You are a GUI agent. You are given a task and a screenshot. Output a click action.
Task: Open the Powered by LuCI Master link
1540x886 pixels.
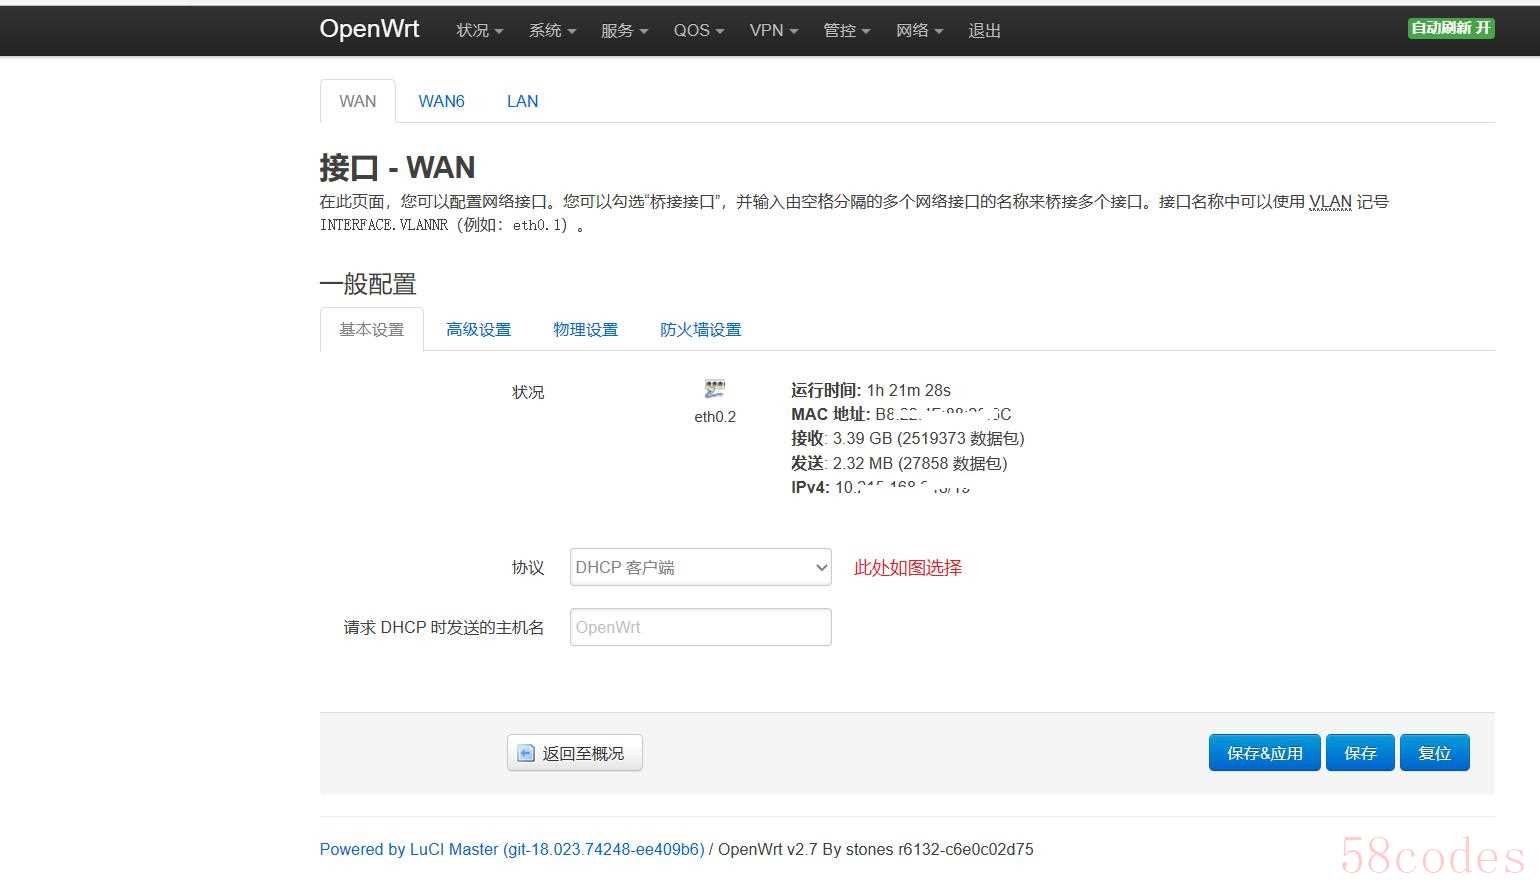pyautogui.click(x=512, y=849)
